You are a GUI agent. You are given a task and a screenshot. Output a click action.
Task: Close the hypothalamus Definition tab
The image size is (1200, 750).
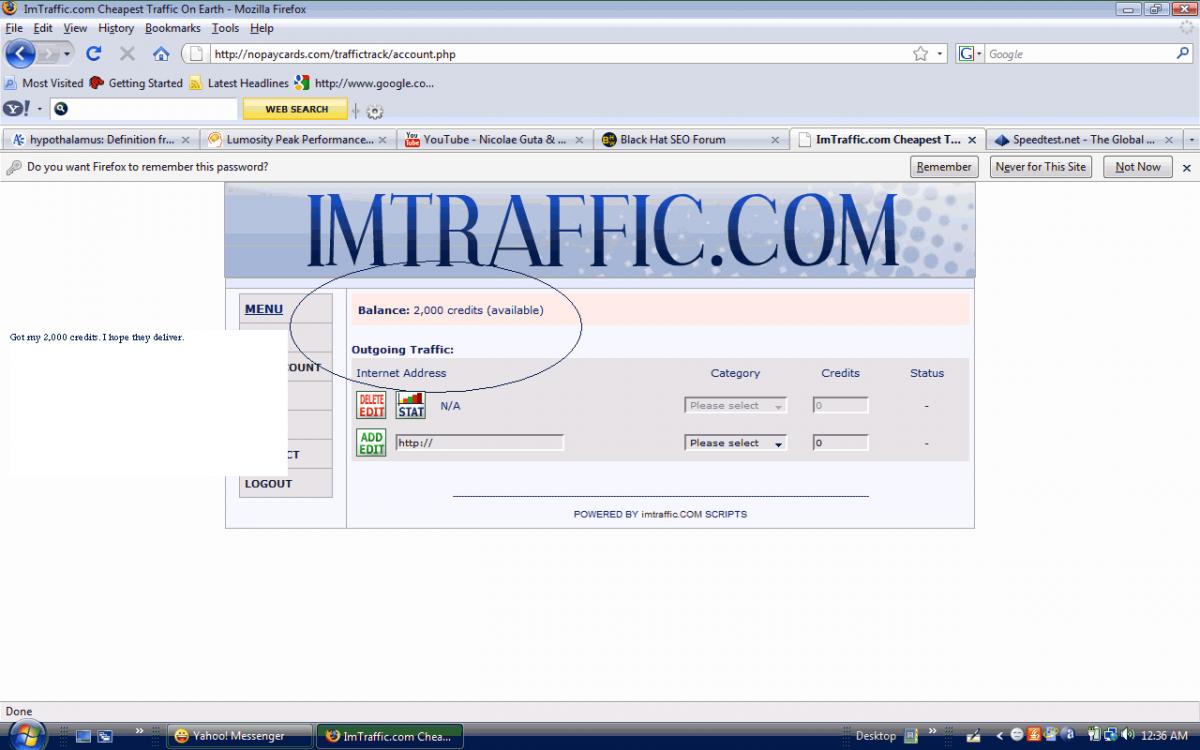coord(185,140)
